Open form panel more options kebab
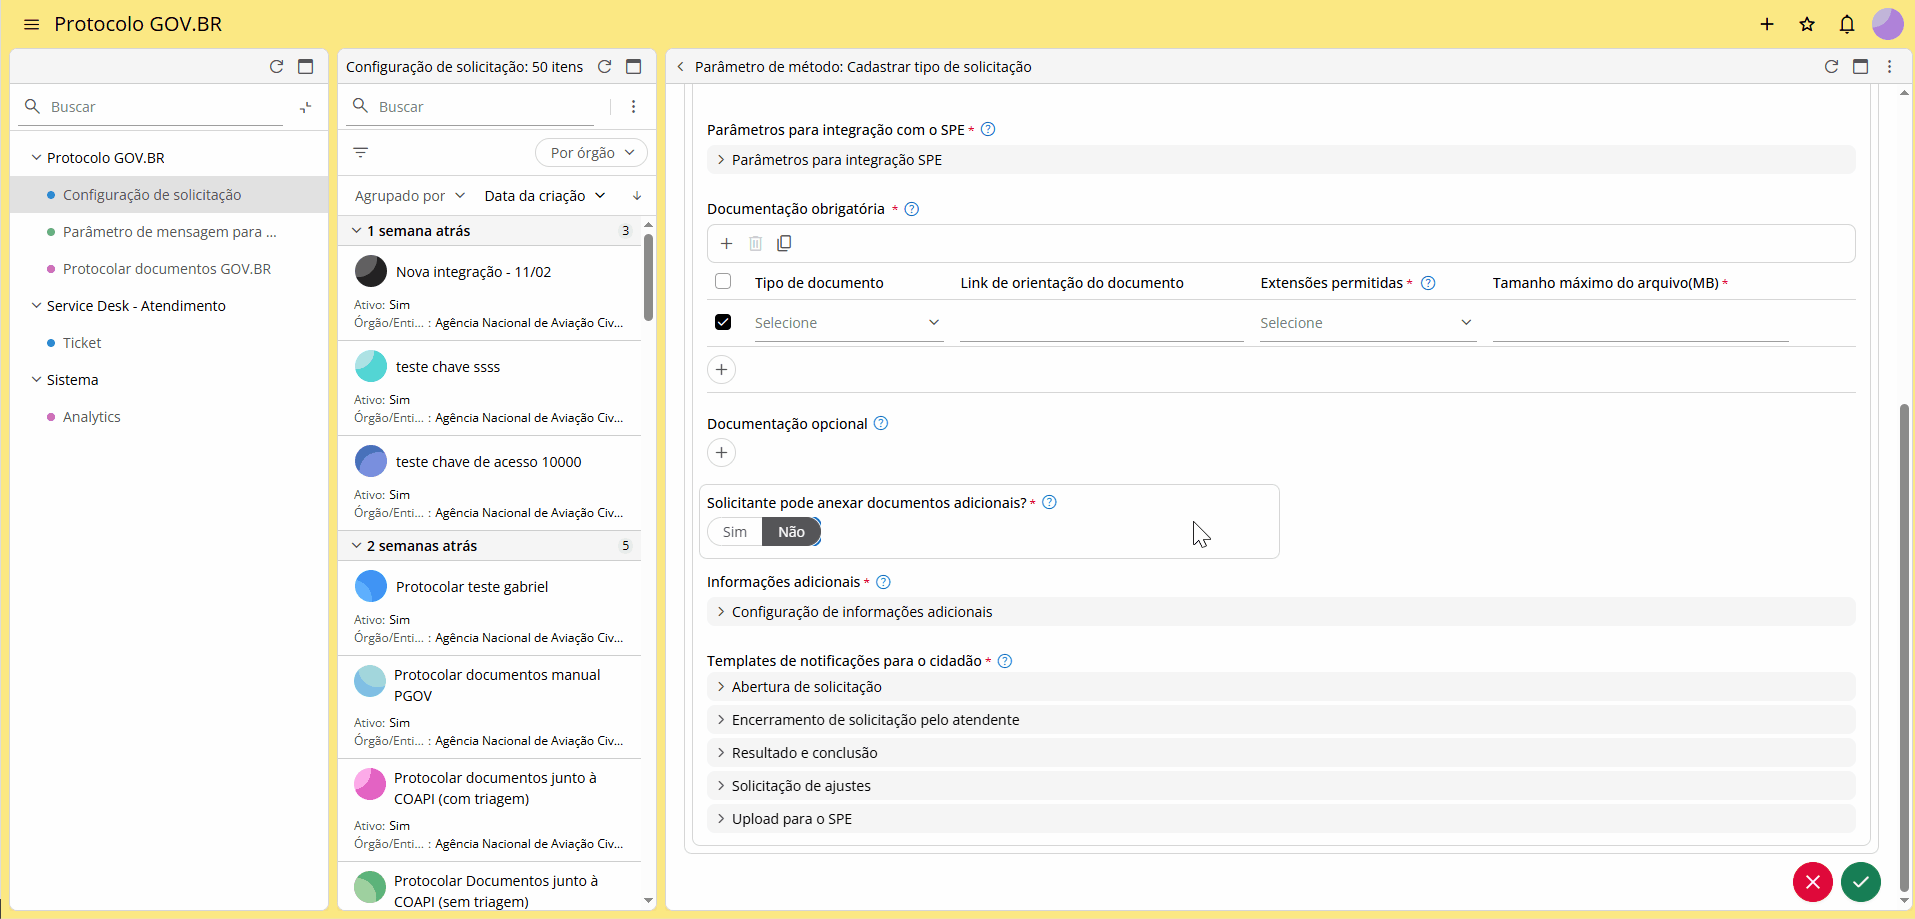1915x919 pixels. [x=1890, y=67]
